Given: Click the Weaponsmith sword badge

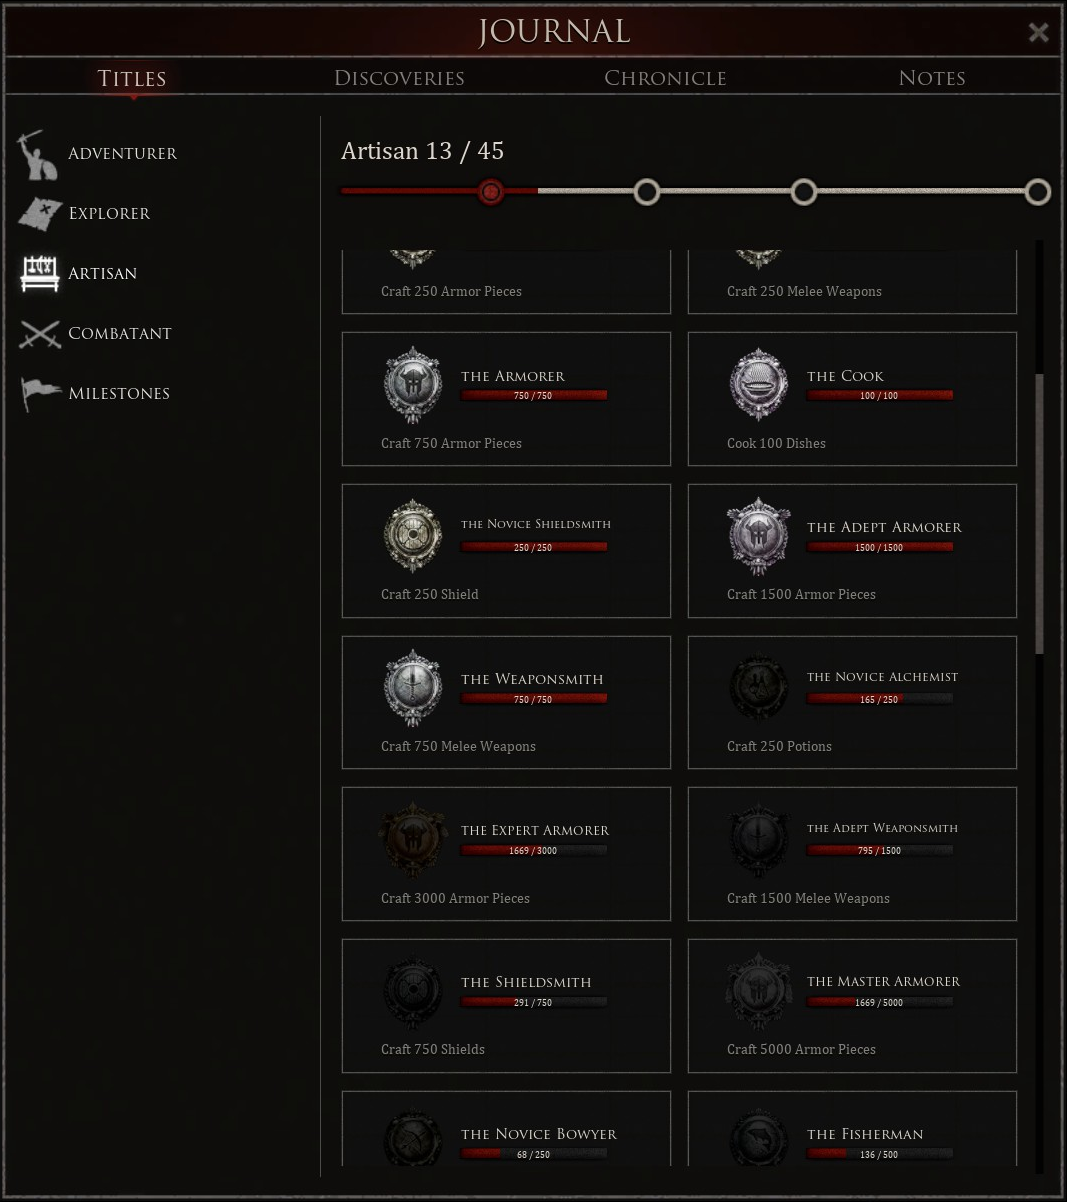Looking at the screenshot, I should [x=413, y=688].
